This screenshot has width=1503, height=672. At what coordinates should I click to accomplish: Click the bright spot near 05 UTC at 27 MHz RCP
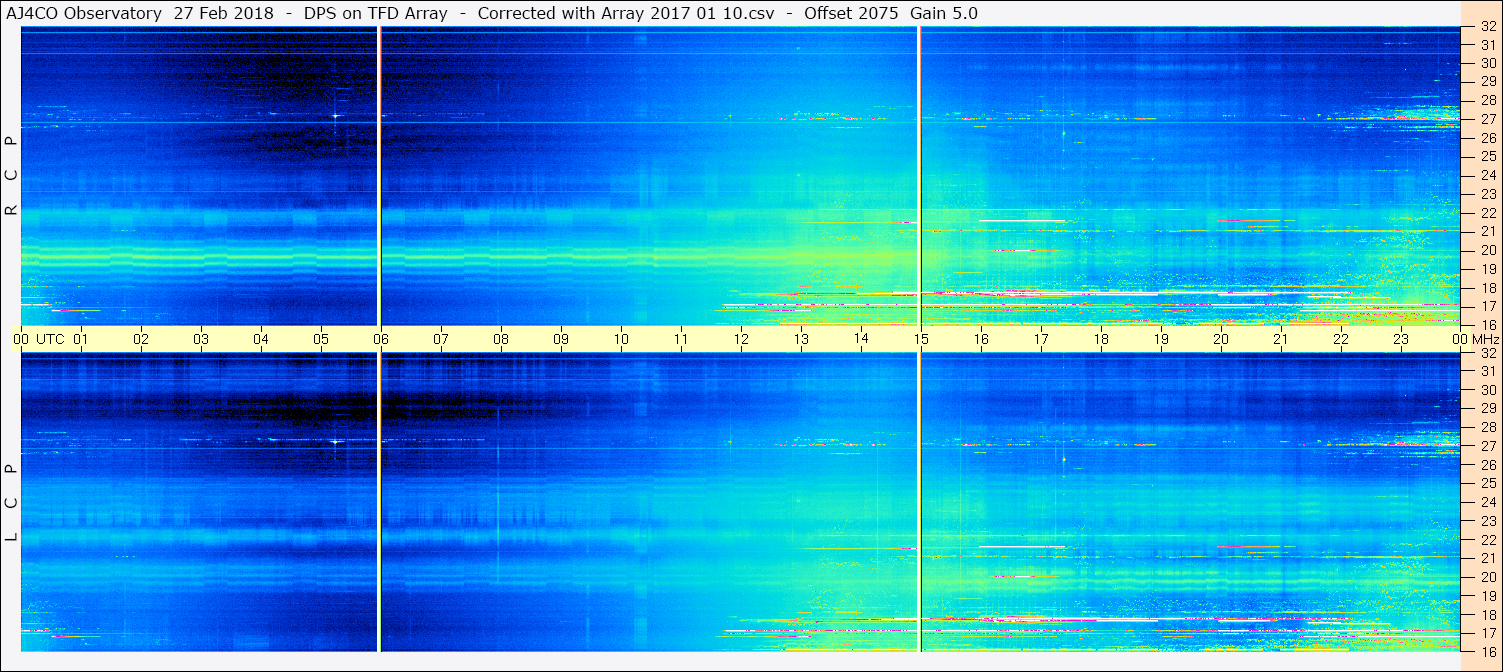(x=335, y=116)
